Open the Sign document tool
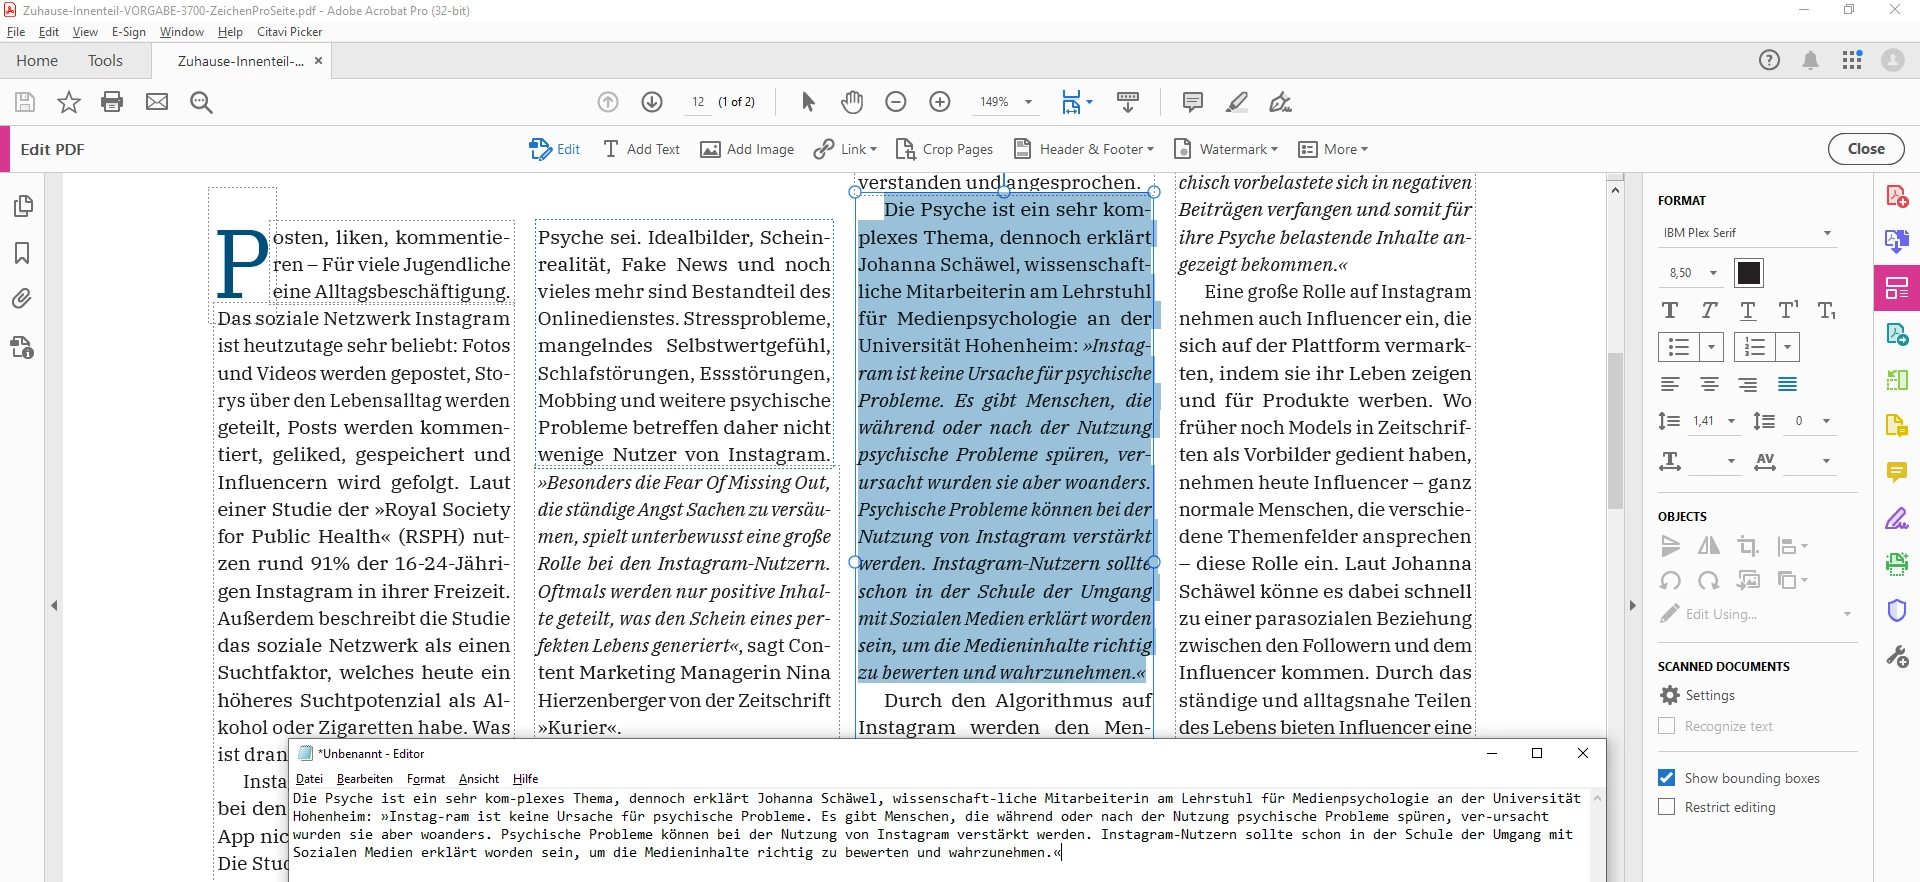1920x882 pixels. [x=1281, y=102]
